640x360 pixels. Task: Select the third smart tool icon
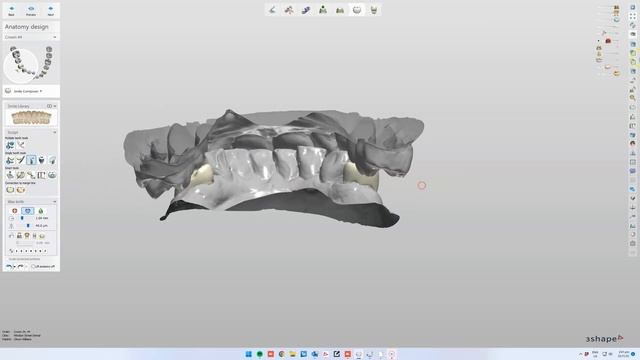coord(31,175)
